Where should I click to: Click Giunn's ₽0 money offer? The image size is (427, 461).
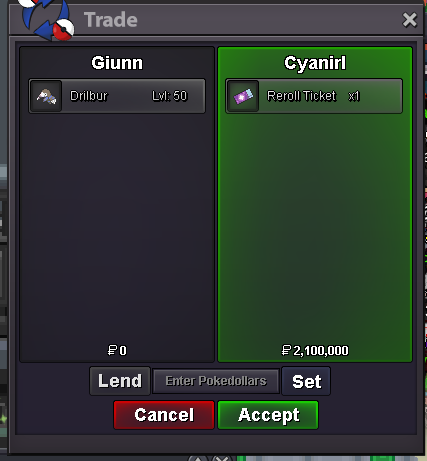pos(117,350)
